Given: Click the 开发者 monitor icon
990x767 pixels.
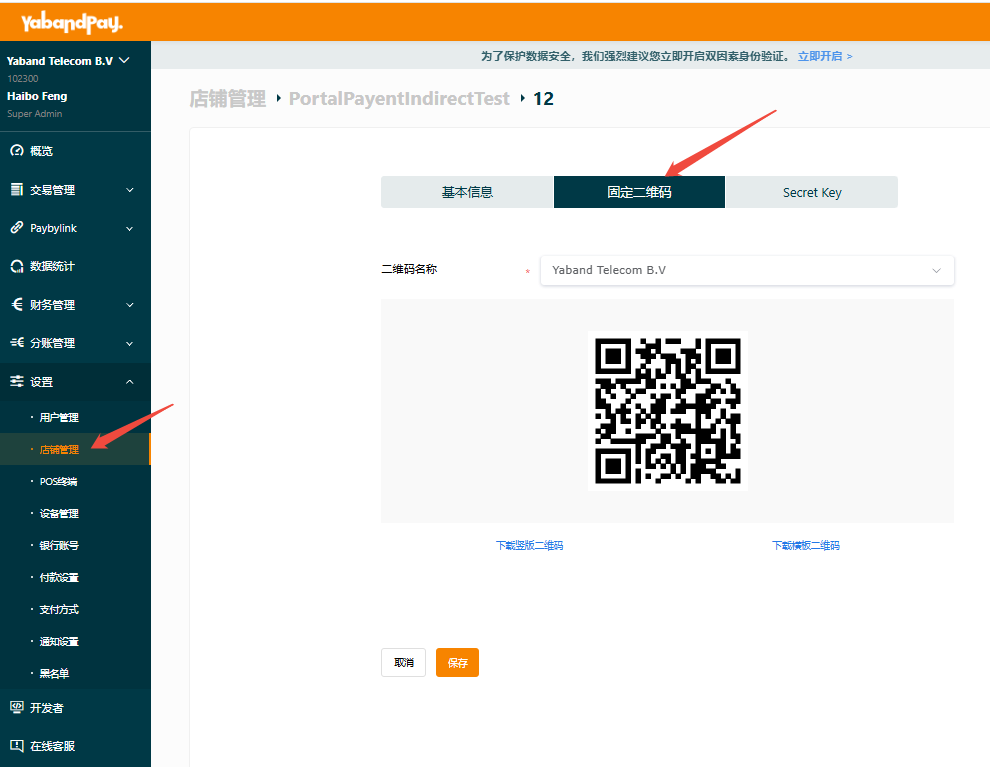Looking at the screenshot, I should click(17, 708).
